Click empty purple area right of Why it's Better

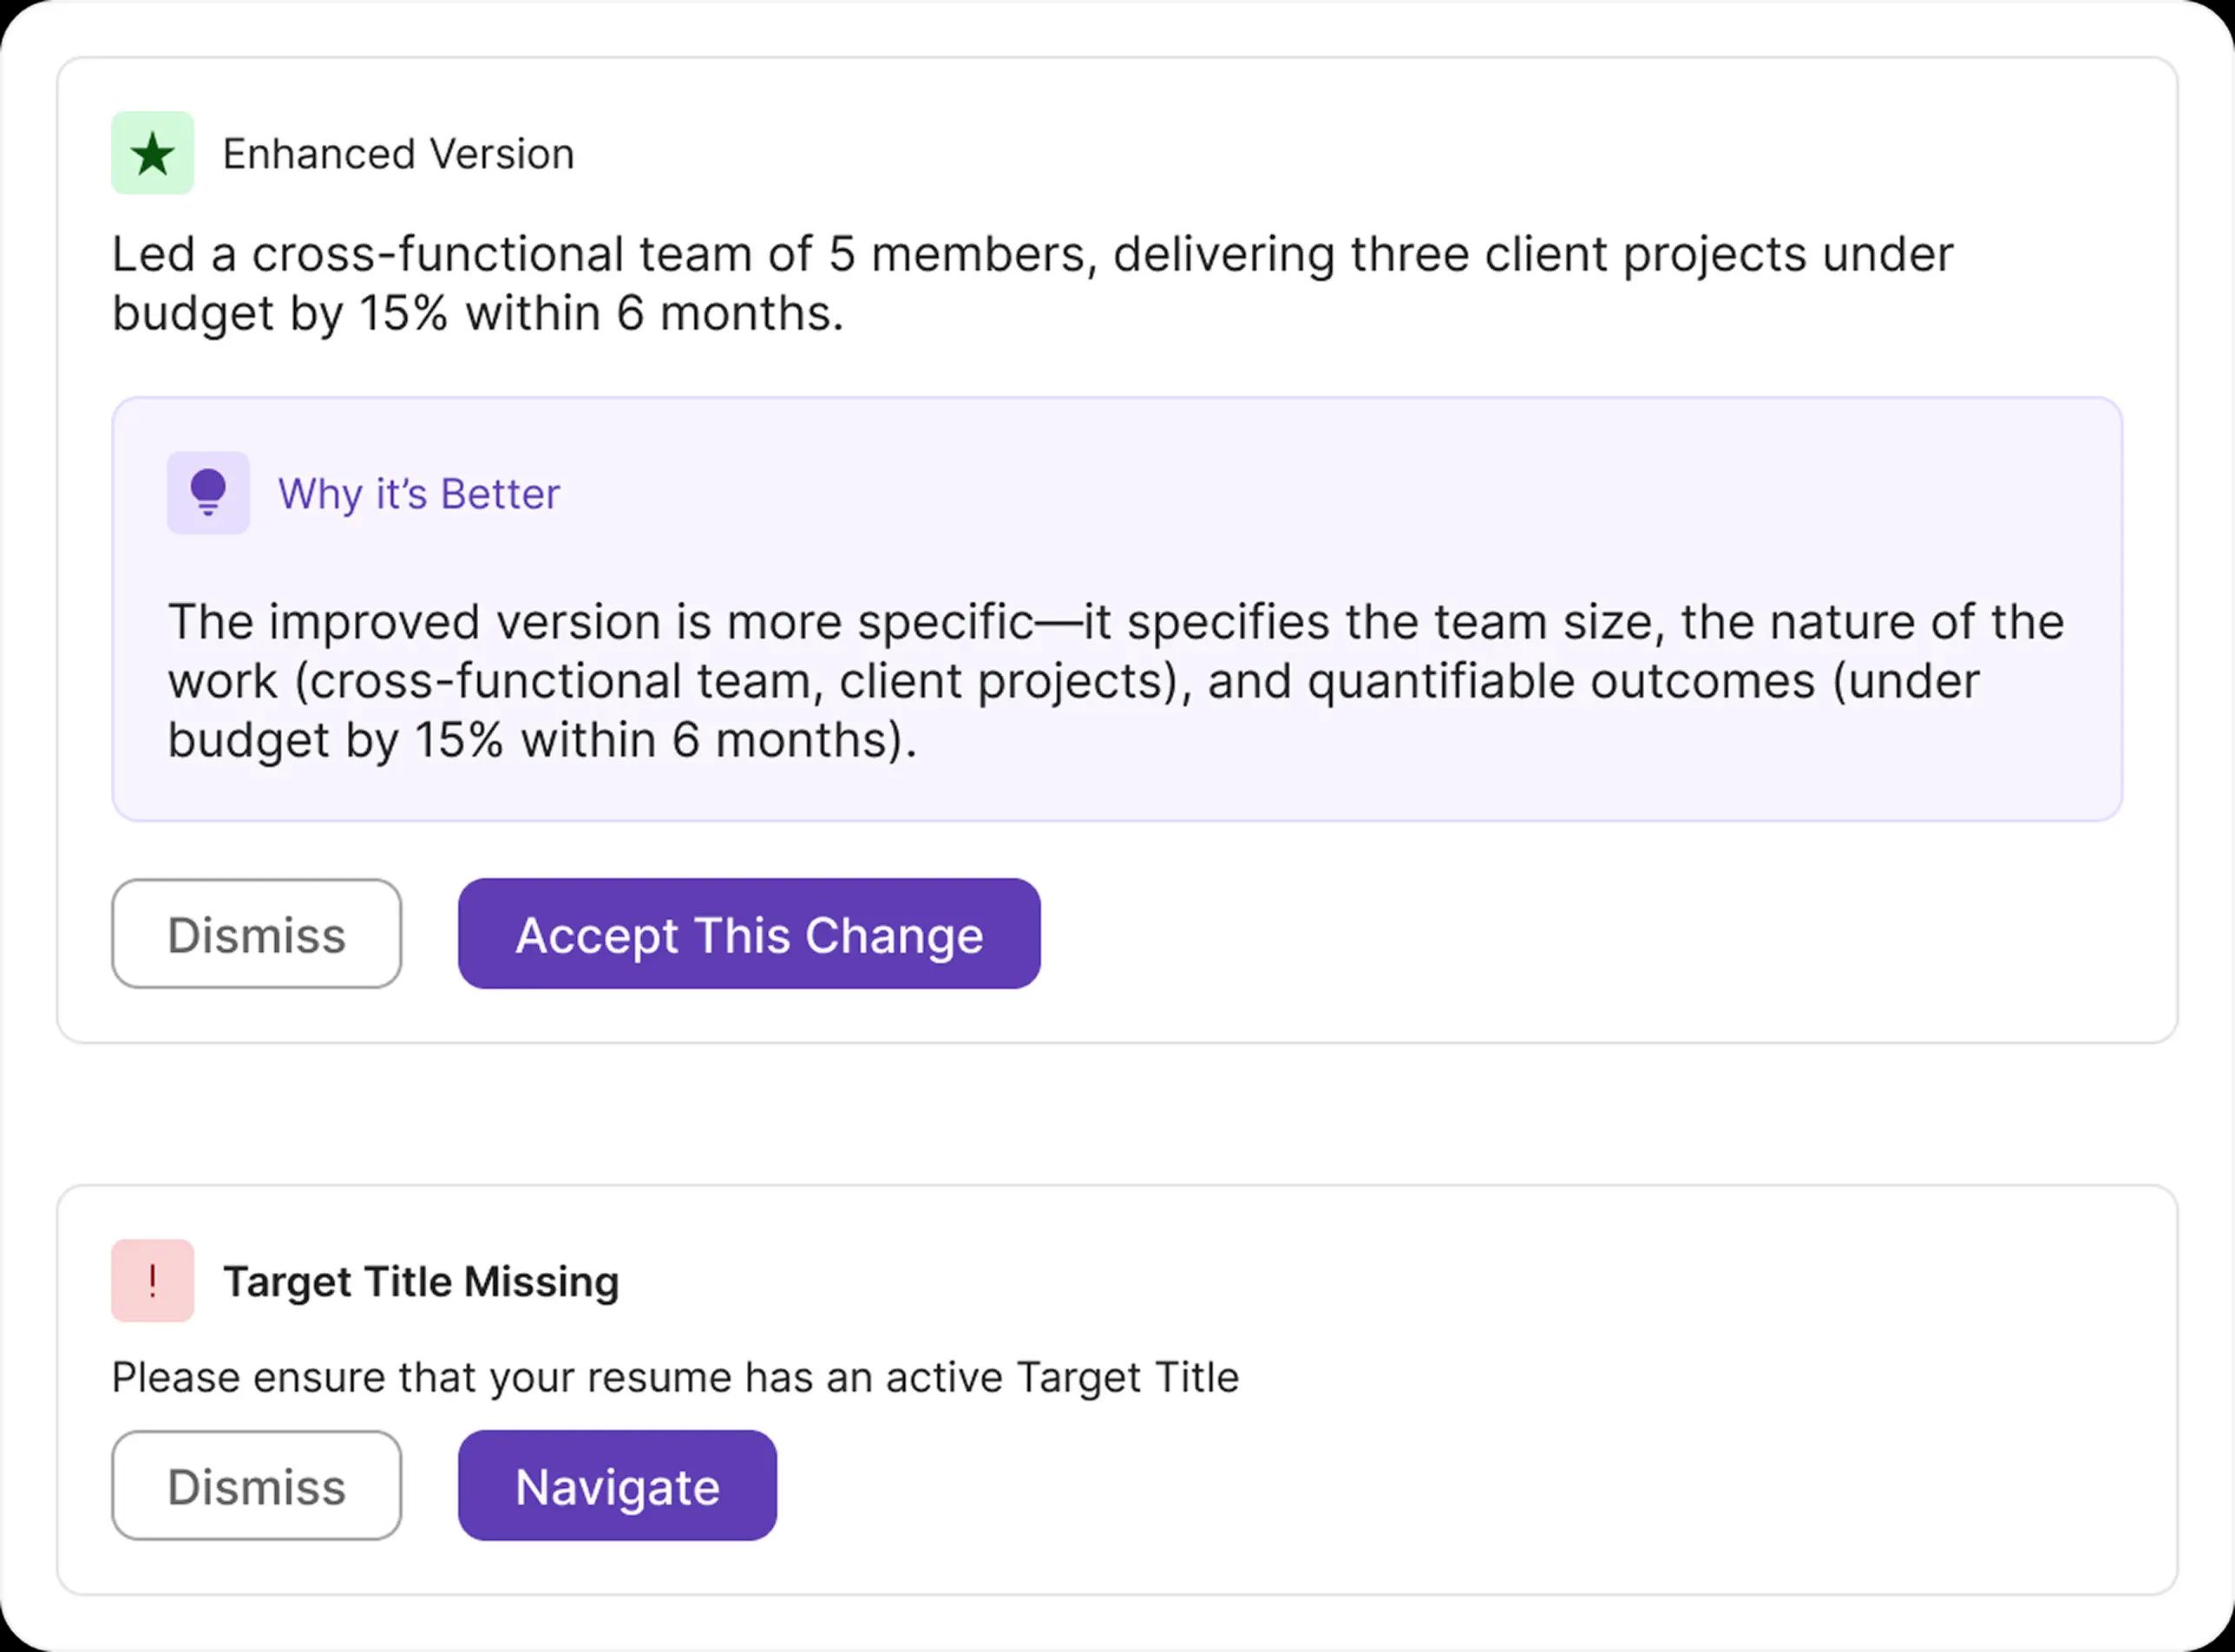click(1300, 494)
